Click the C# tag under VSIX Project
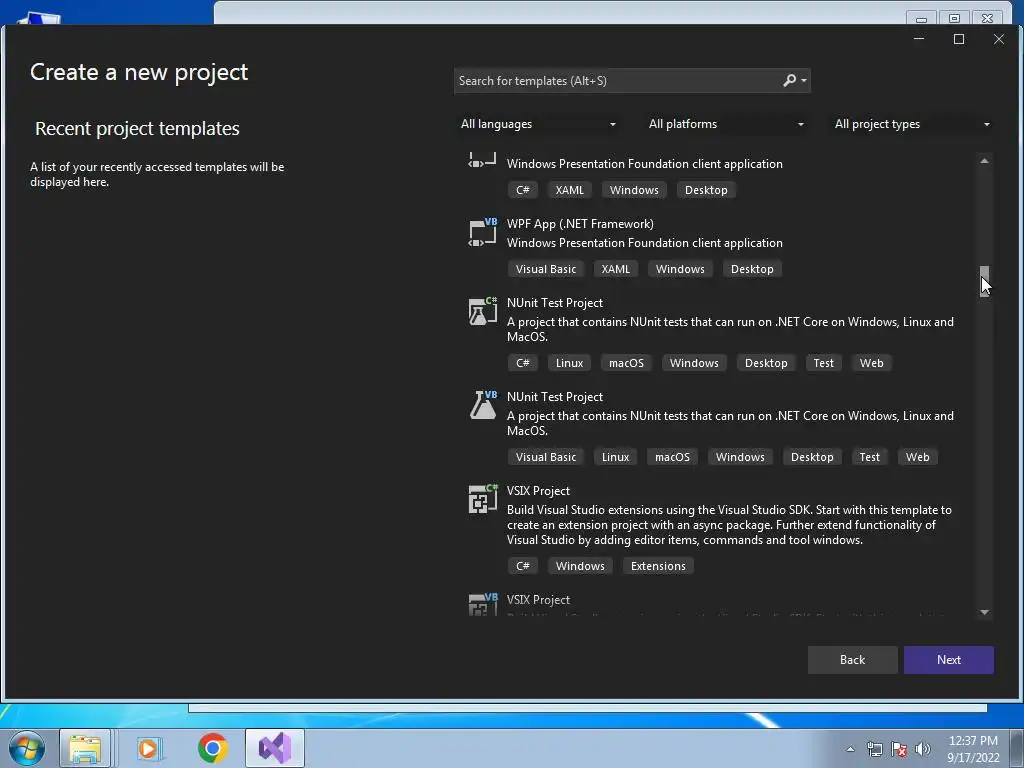The height and width of the screenshot is (768, 1024). [x=522, y=566]
